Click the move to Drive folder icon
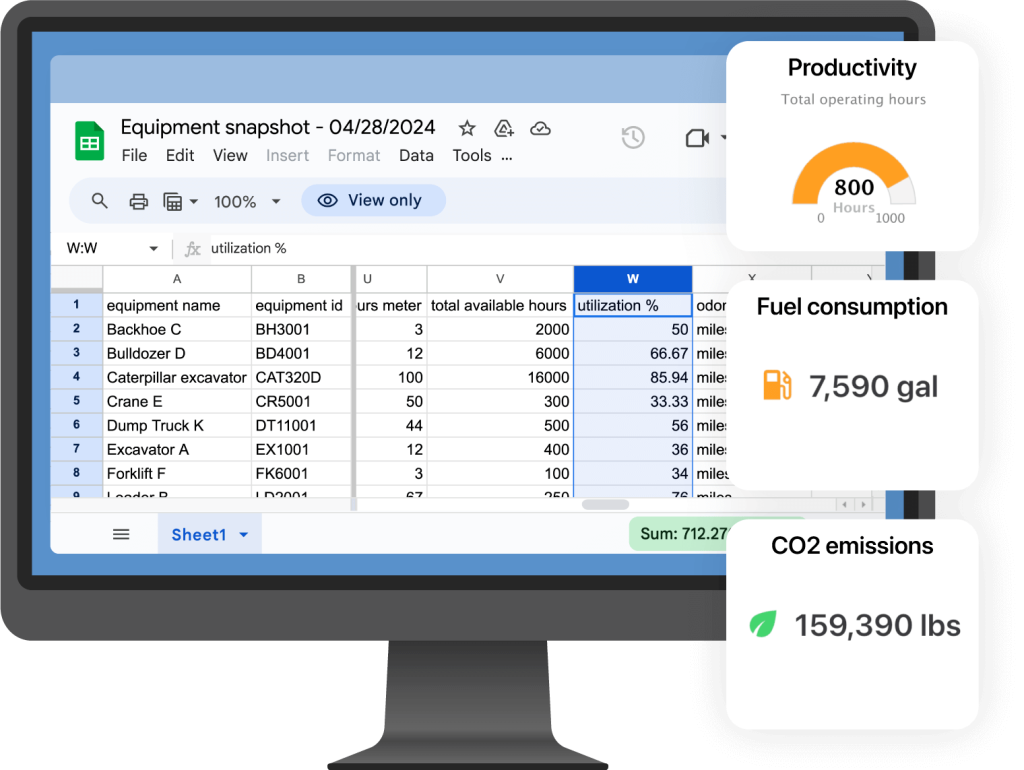Screen dimensions: 1024x770 pos(504,128)
